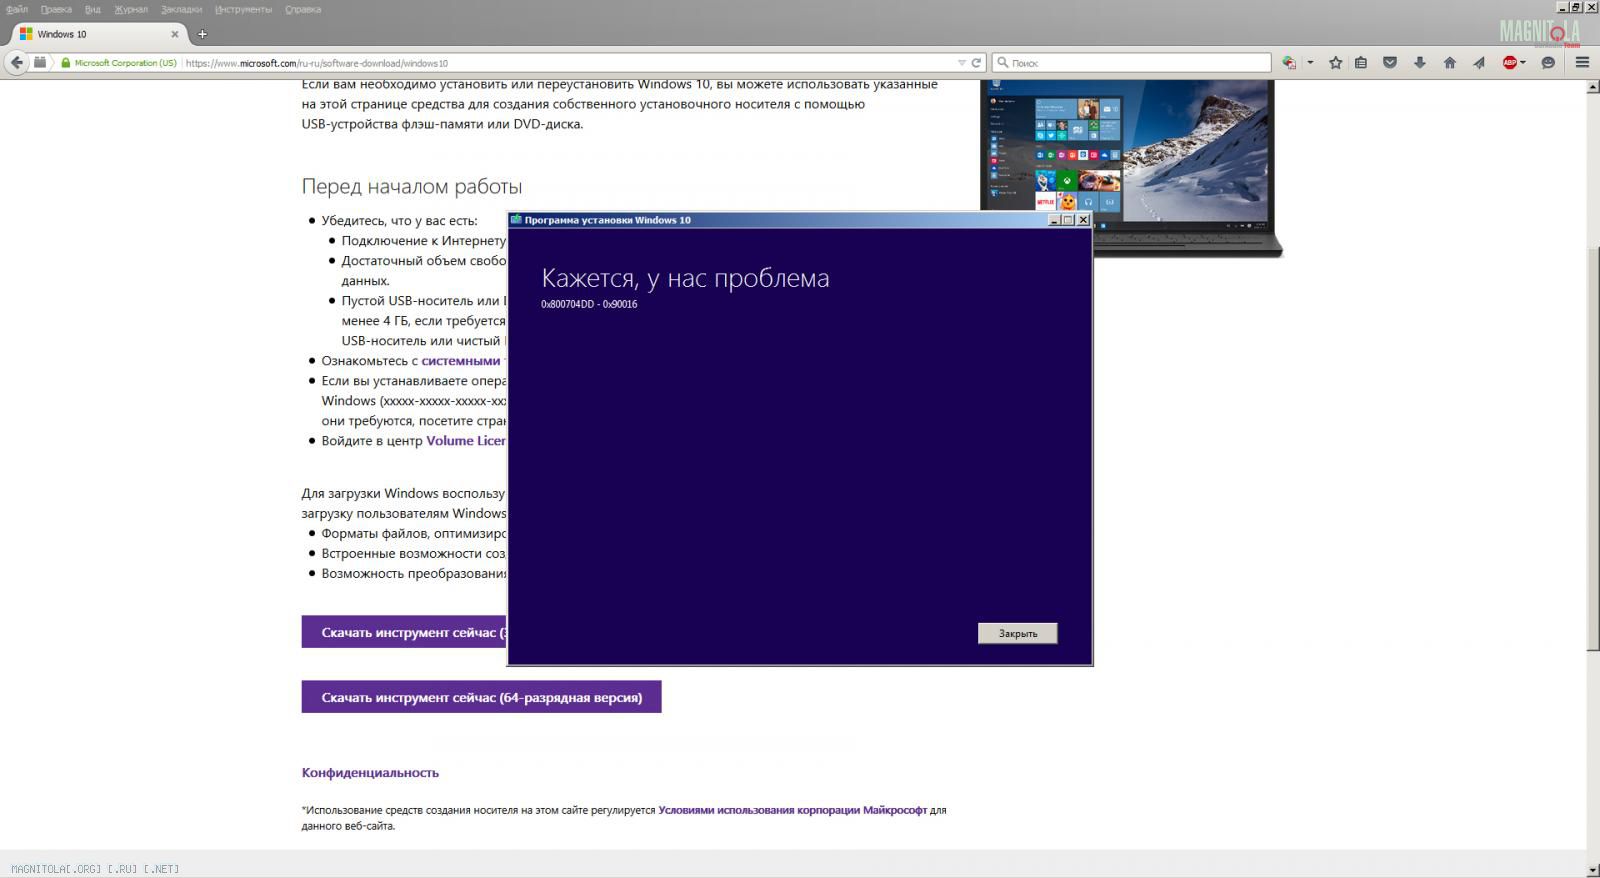
Task: Click the Windows 10 laptop image
Action: 1130,168
